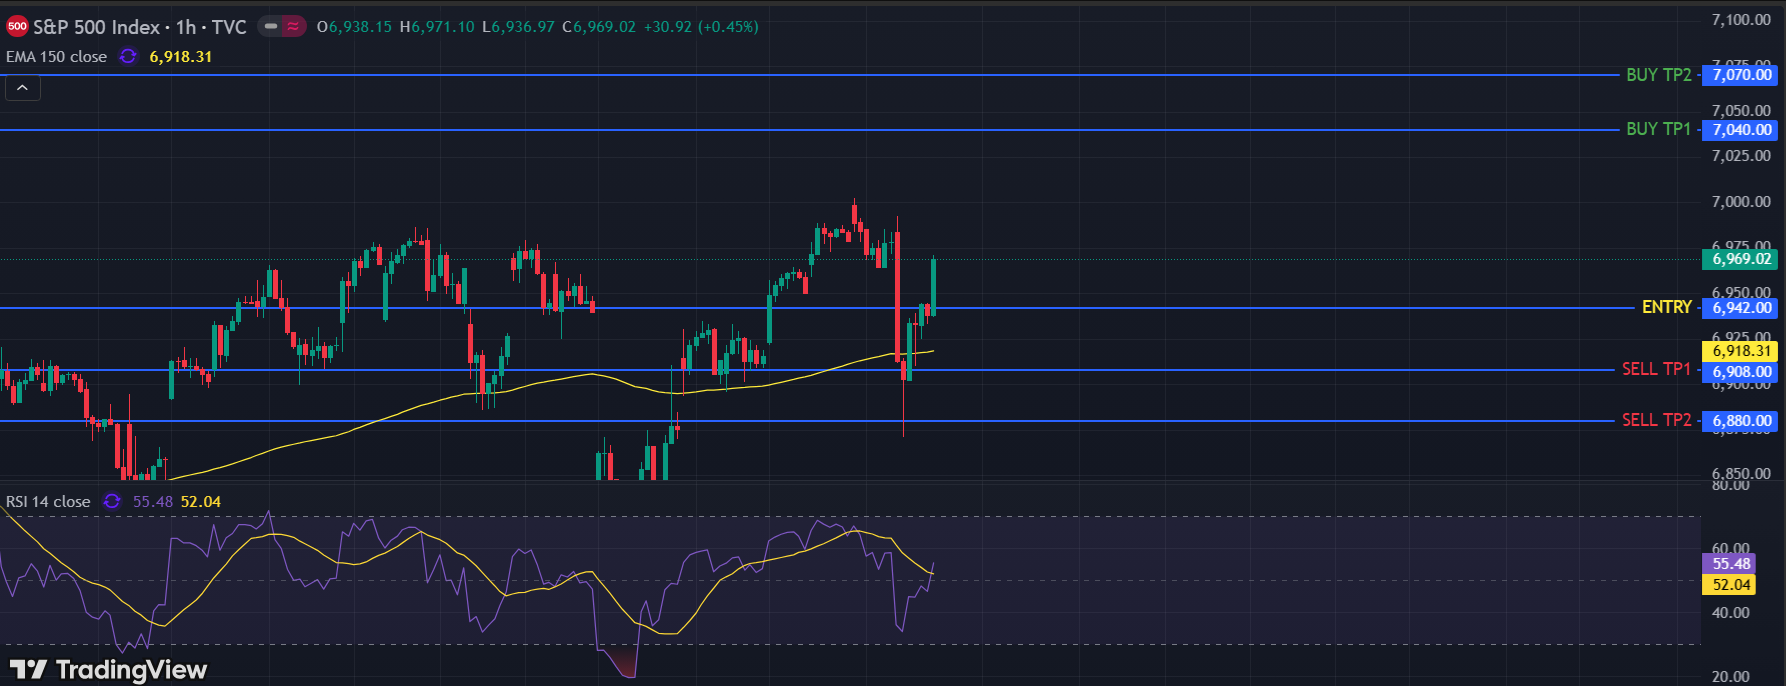Click the red S&P 500 symbol logo

(x=17, y=27)
